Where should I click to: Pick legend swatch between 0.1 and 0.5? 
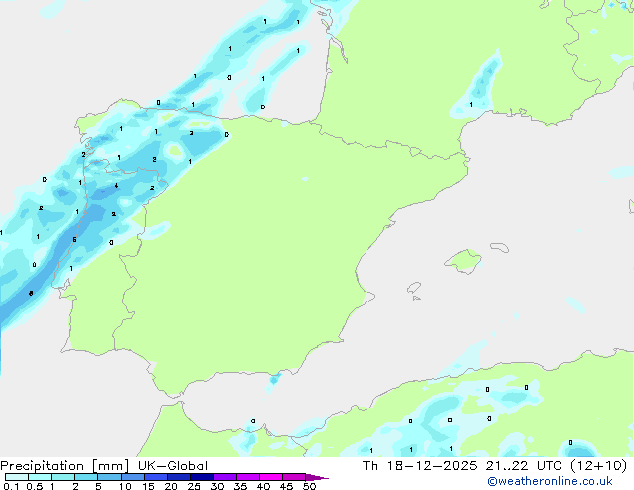(x=17, y=477)
